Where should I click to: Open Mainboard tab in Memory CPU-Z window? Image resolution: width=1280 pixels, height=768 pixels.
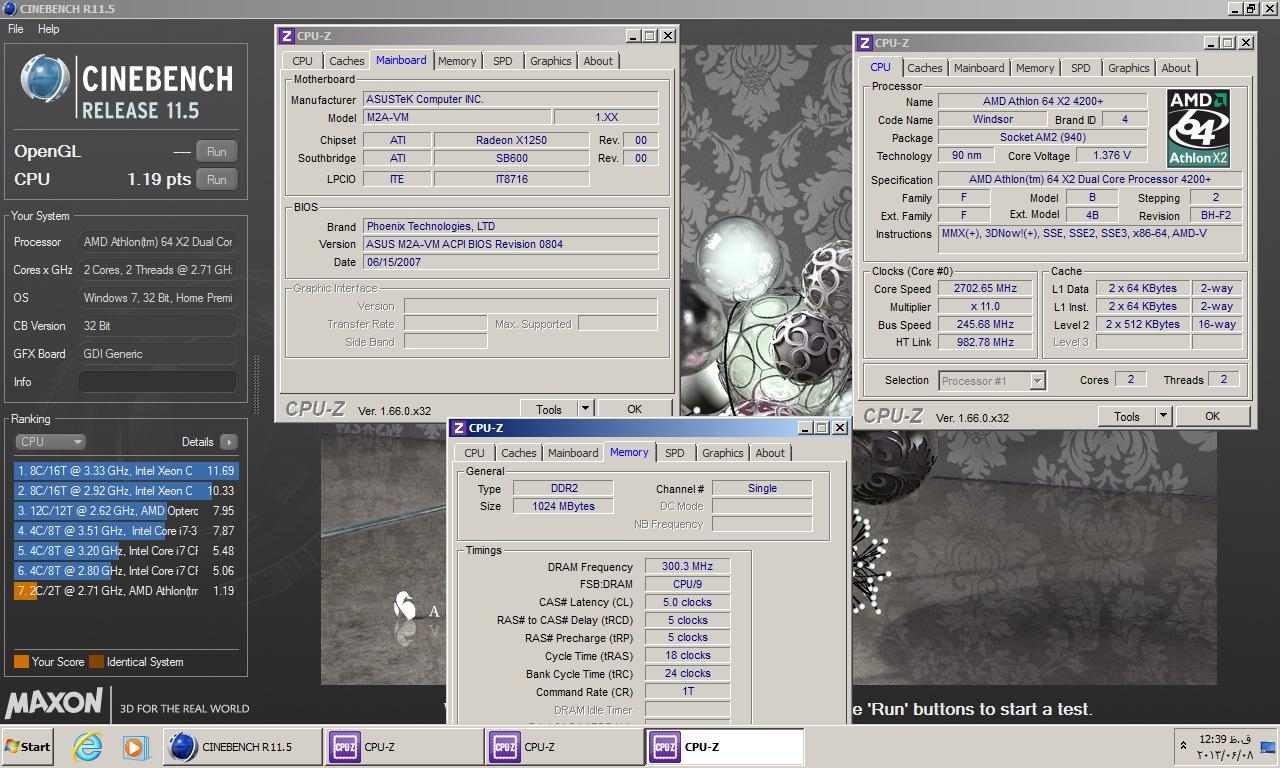point(573,453)
